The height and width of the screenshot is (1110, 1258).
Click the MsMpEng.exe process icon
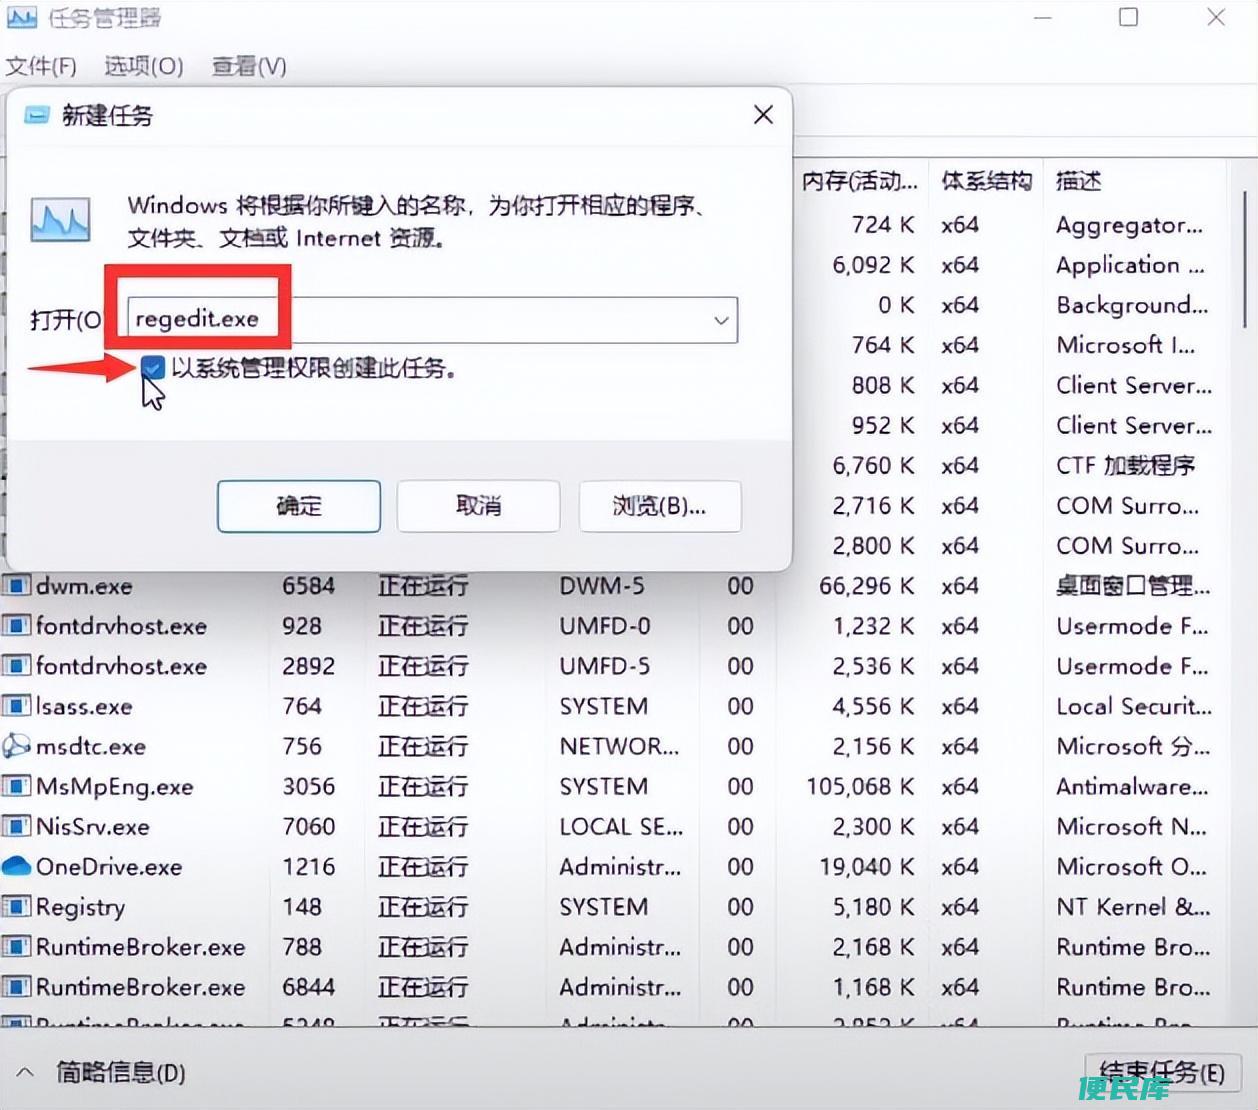coord(16,786)
